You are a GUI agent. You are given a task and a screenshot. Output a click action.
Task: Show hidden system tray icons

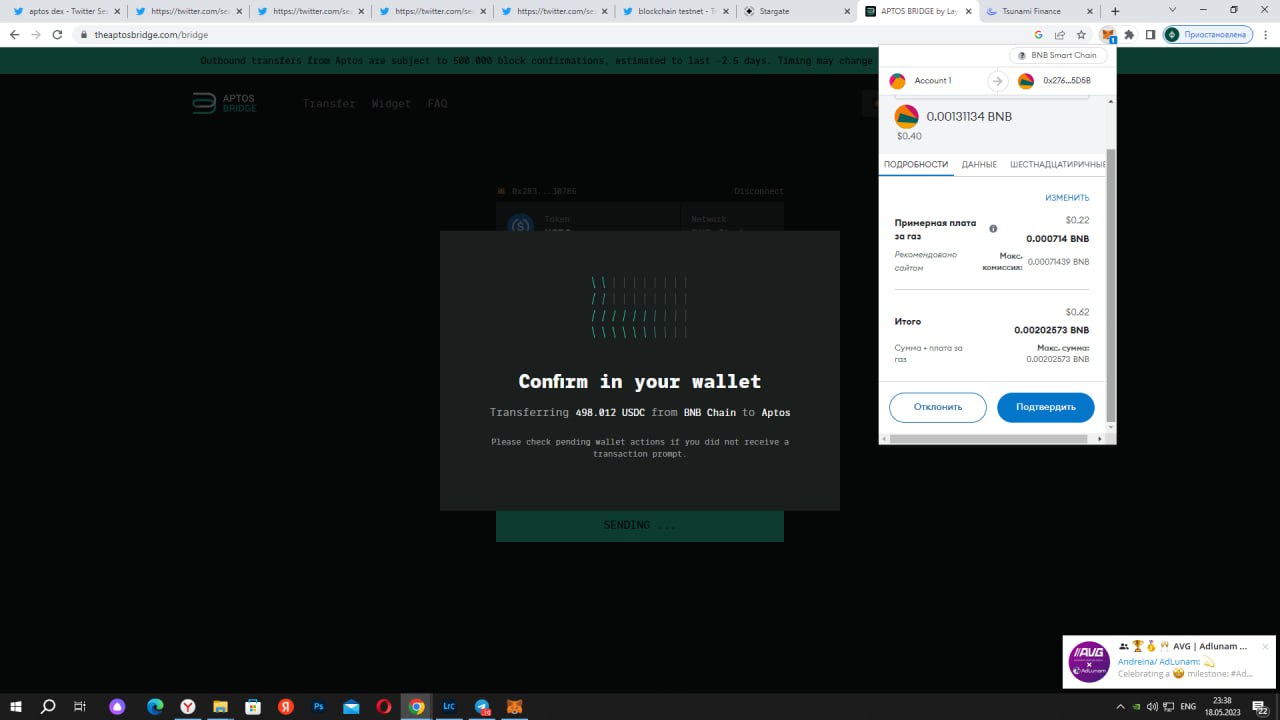click(x=1122, y=706)
